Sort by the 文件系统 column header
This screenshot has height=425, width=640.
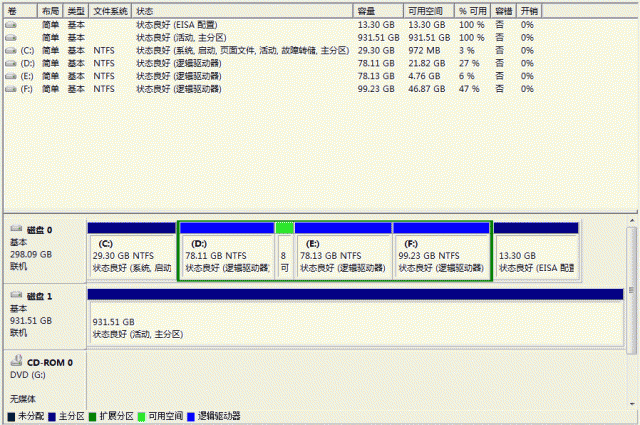pyautogui.click(x=110, y=11)
